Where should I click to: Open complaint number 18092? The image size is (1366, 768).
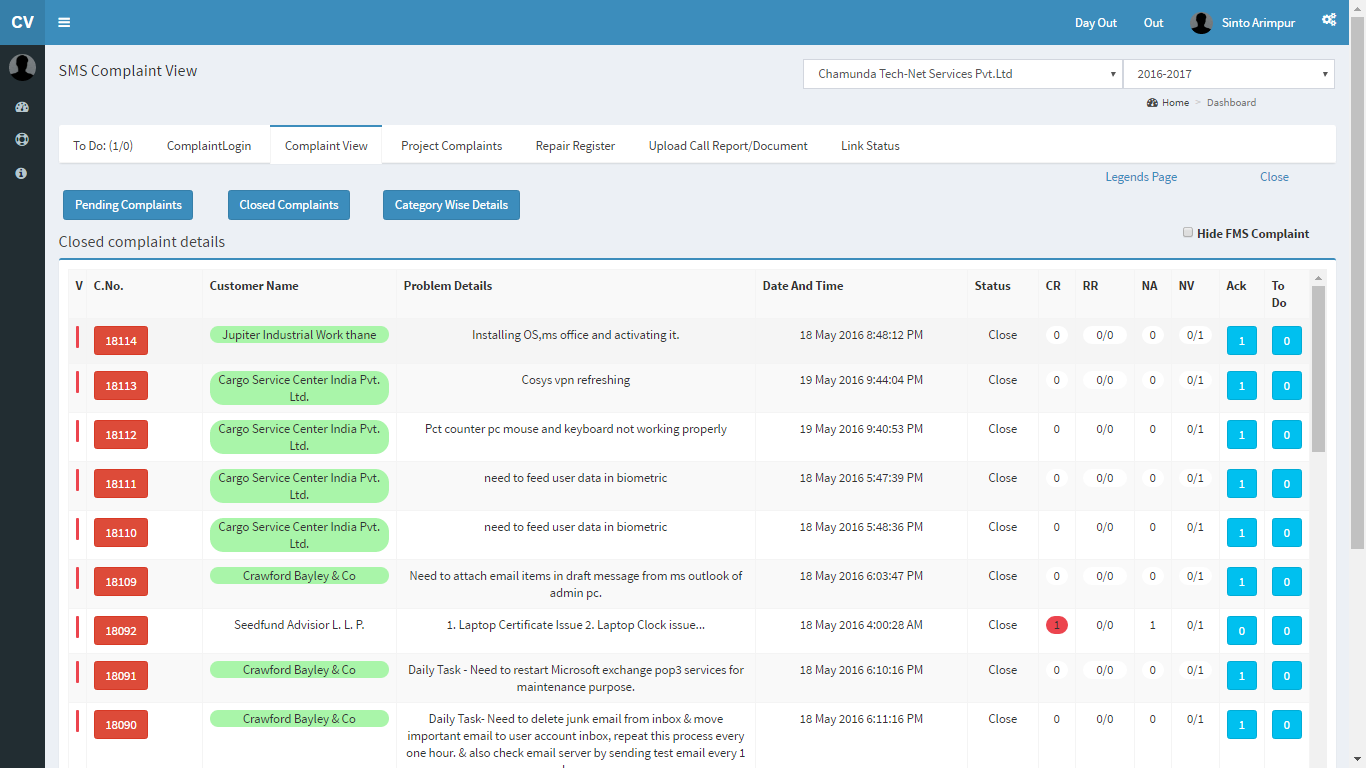[121, 631]
